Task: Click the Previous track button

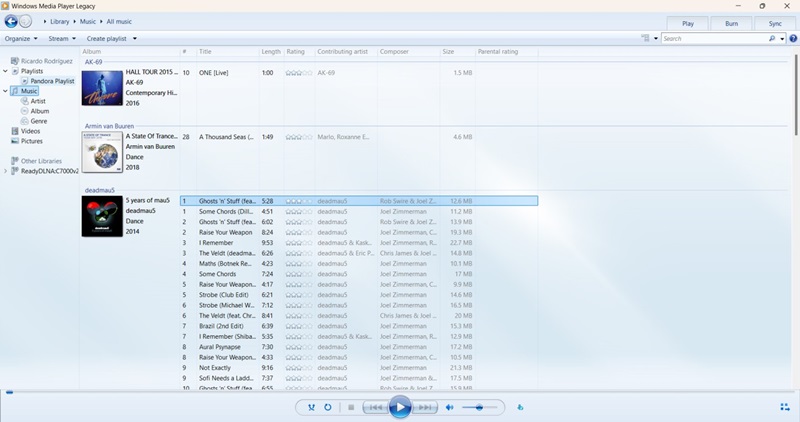Action: (376, 407)
